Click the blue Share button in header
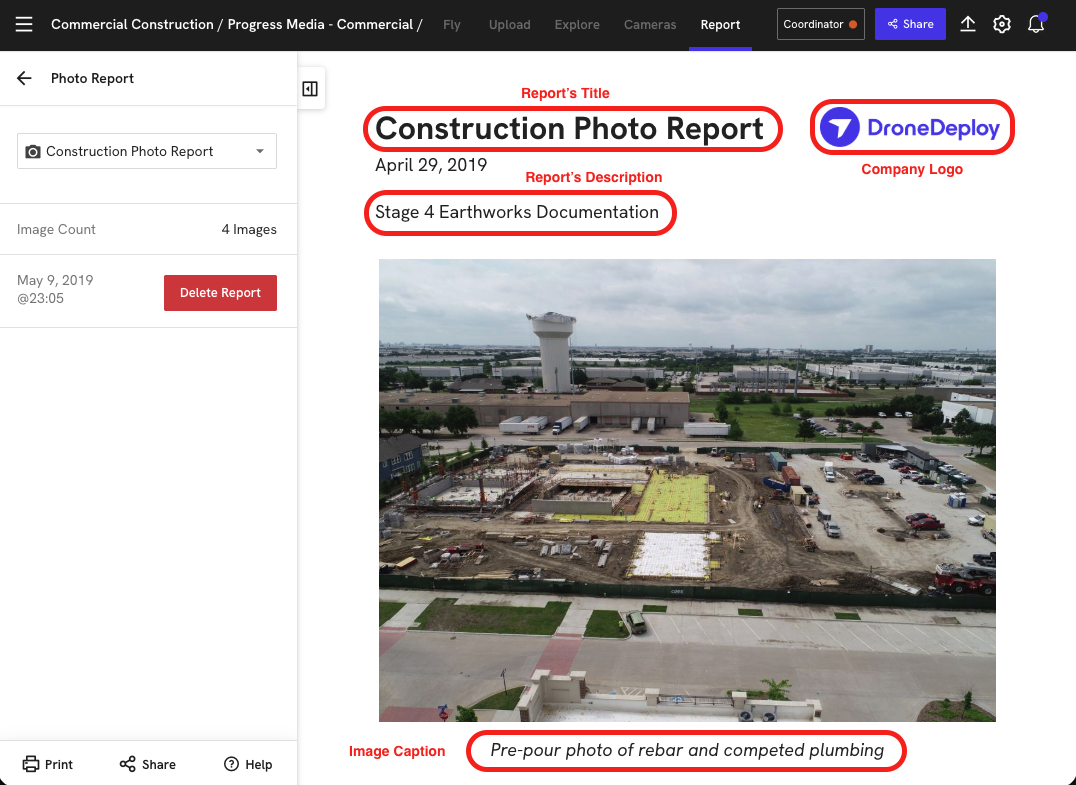 [x=909, y=24]
